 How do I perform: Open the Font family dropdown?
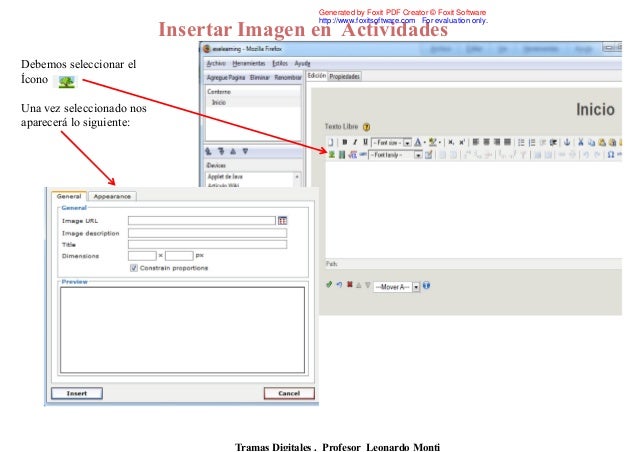click(x=395, y=155)
